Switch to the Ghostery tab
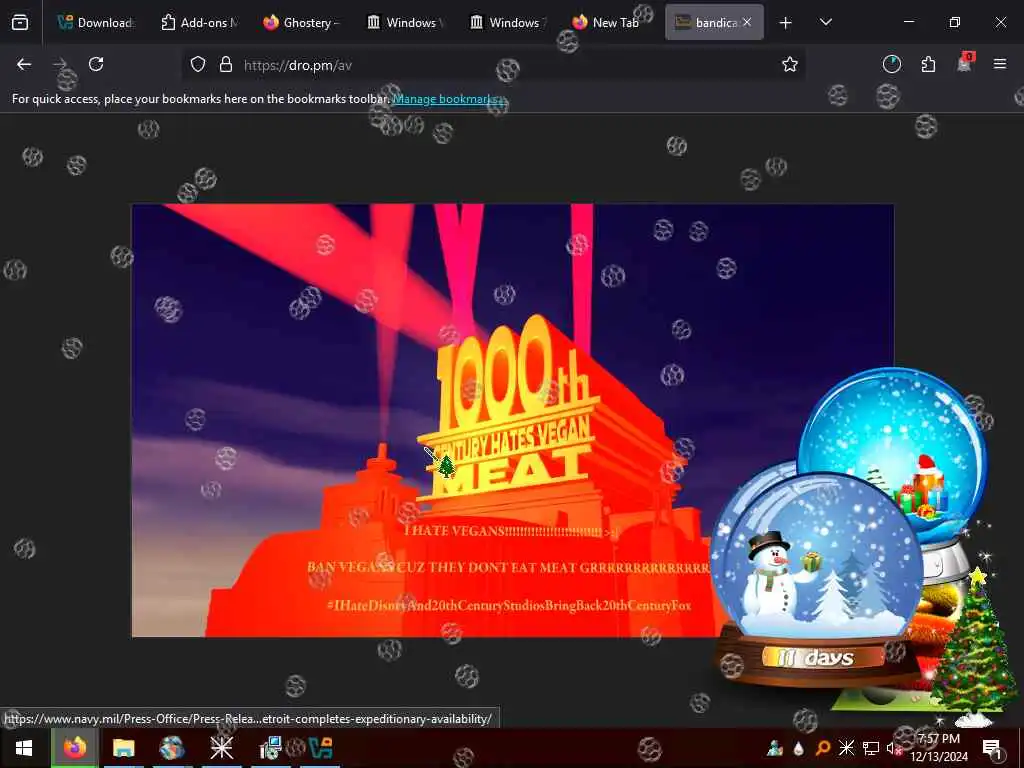The width and height of the screenshot is (1024, 768). click(302, 22)
